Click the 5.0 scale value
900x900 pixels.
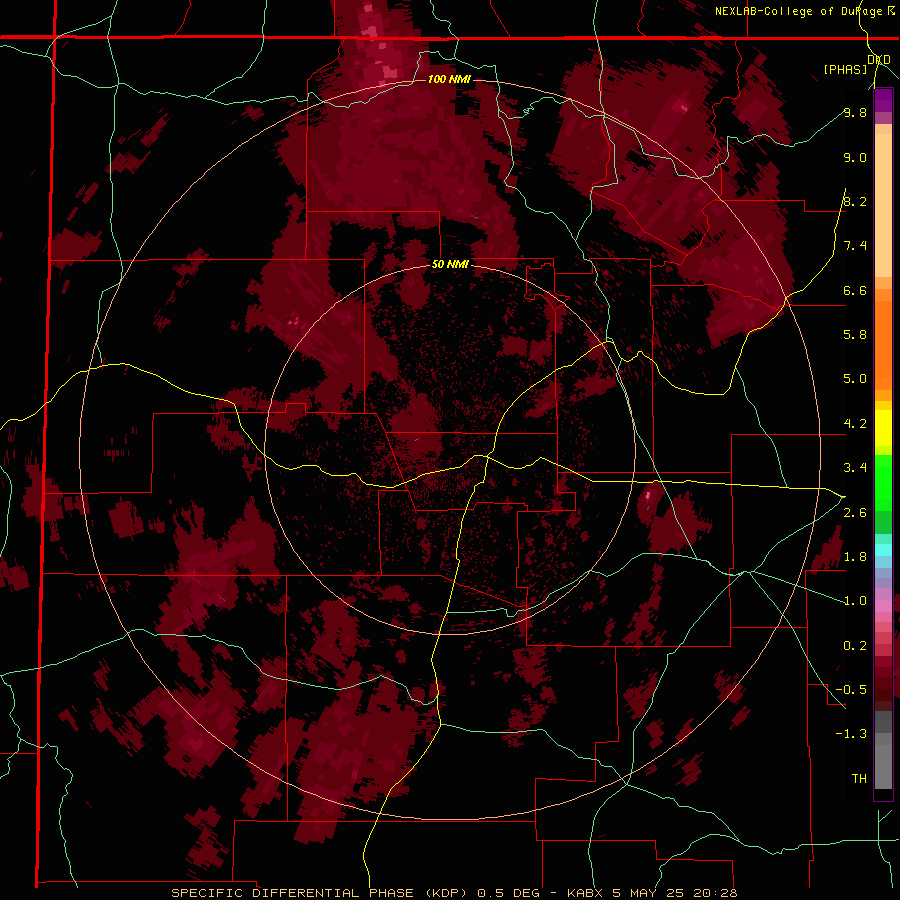855,379
